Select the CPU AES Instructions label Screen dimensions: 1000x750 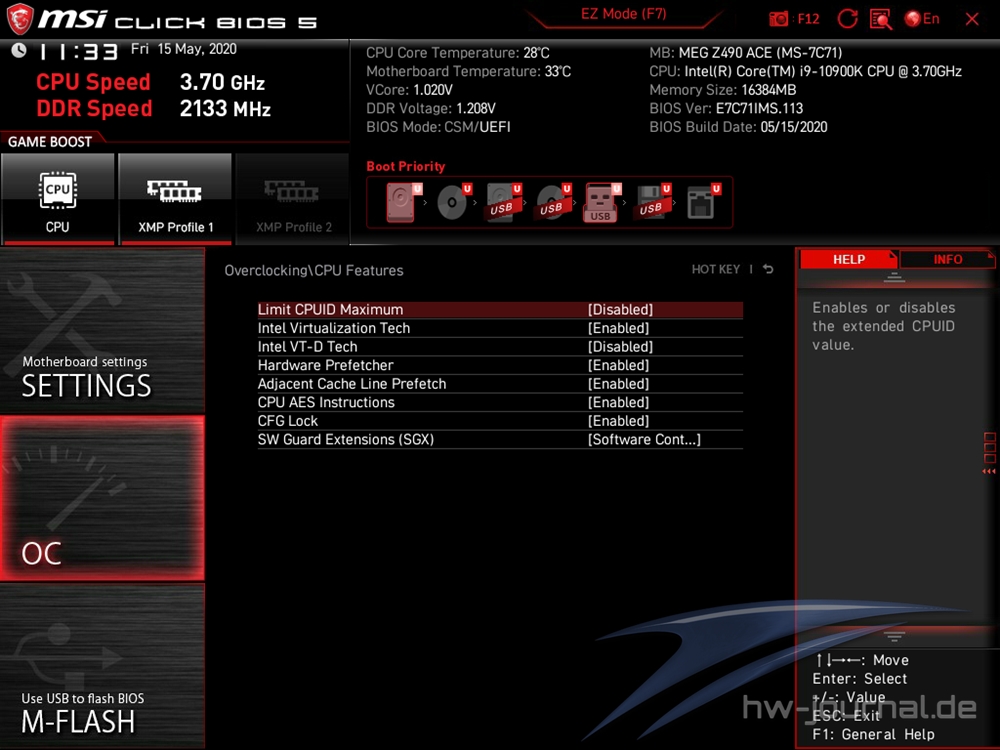pyautogui.click(x=326, y=402)
